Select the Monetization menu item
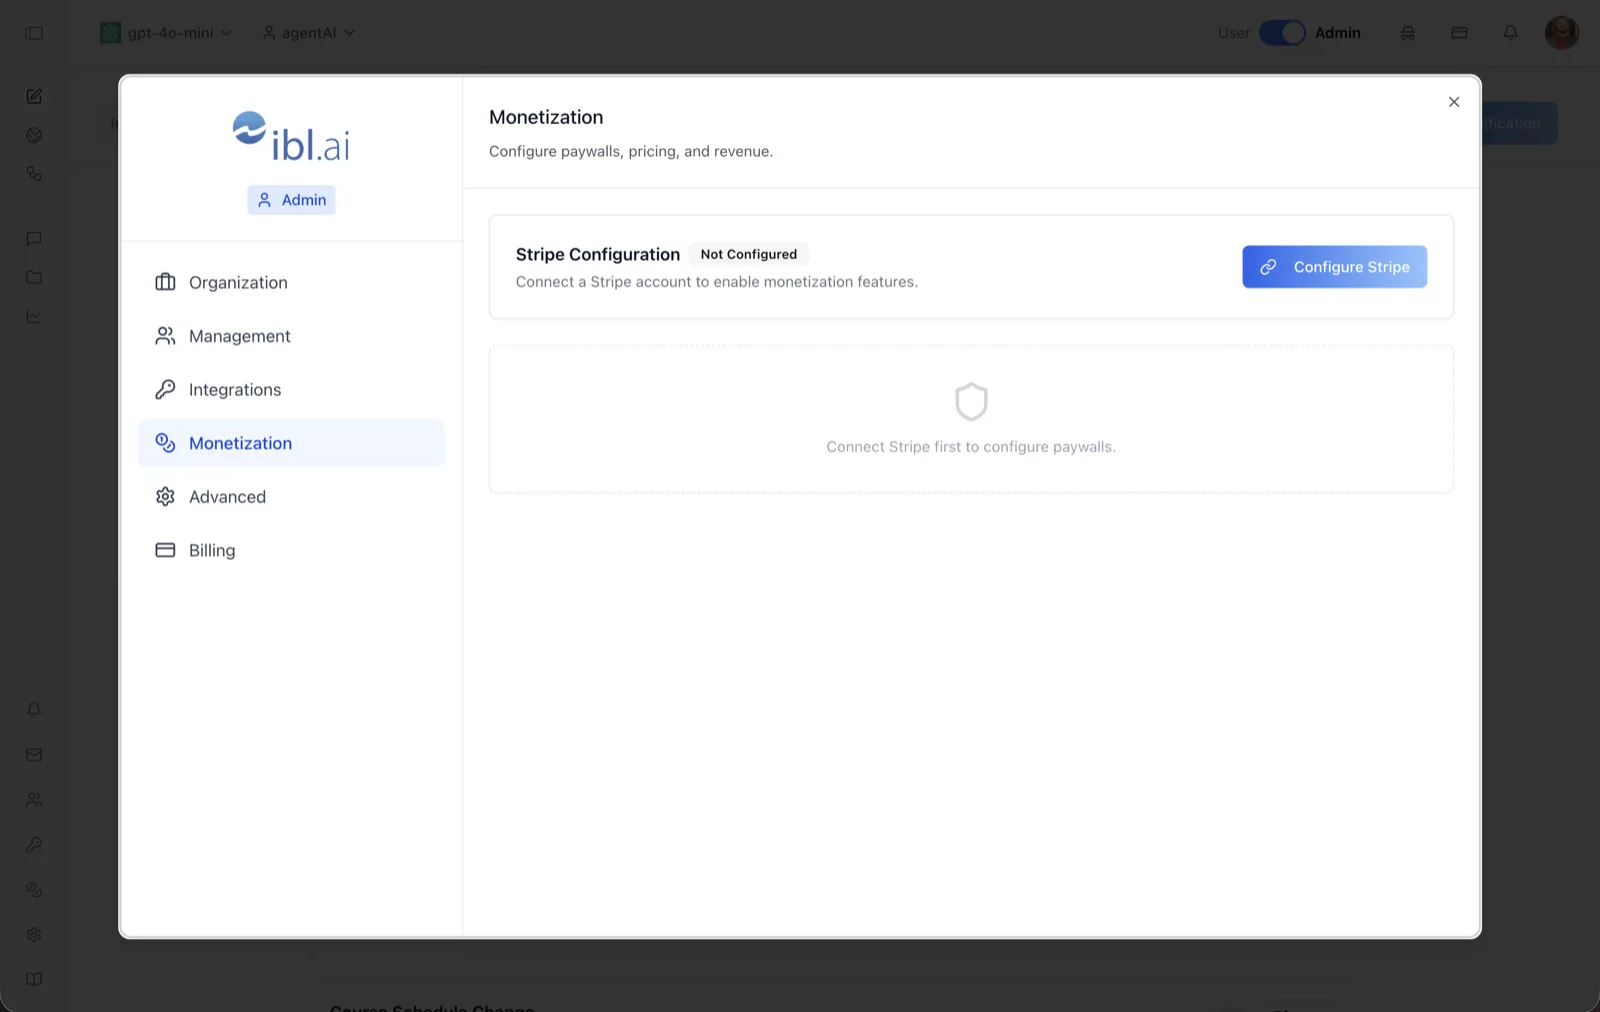The image size is (1600, 1012). [x=291, y=443]
